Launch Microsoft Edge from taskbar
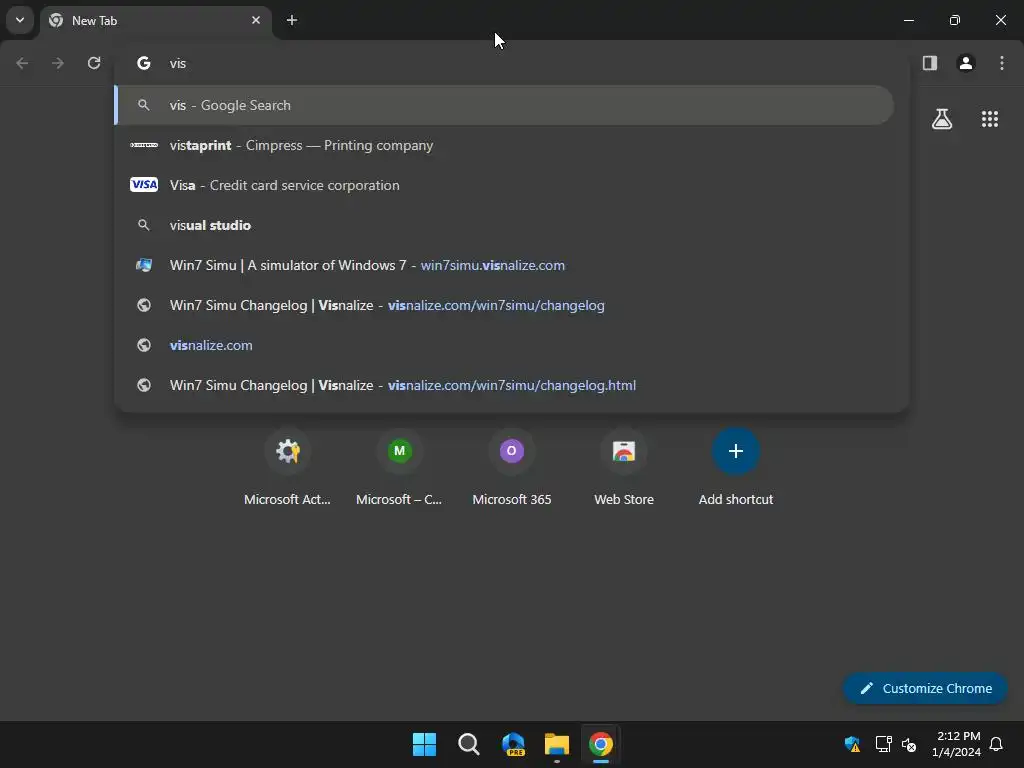 pos(513,744)
